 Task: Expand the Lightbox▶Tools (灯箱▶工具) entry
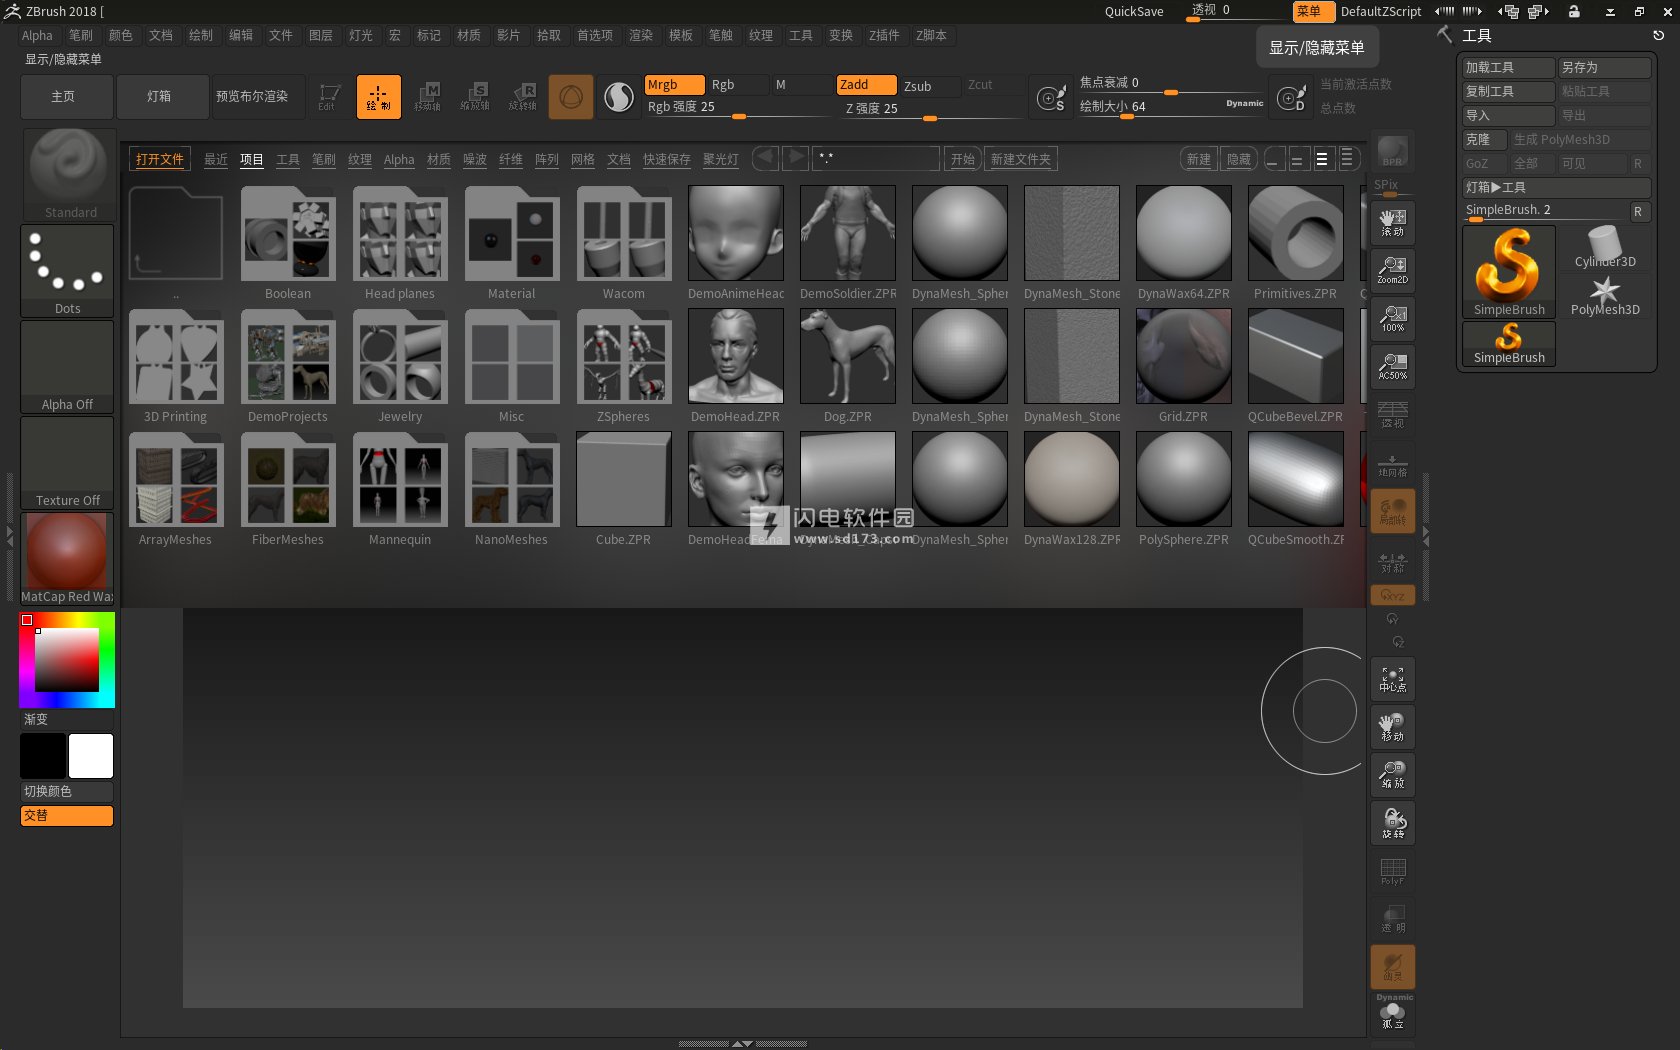pyautogui.click(x=1556, y=187)
